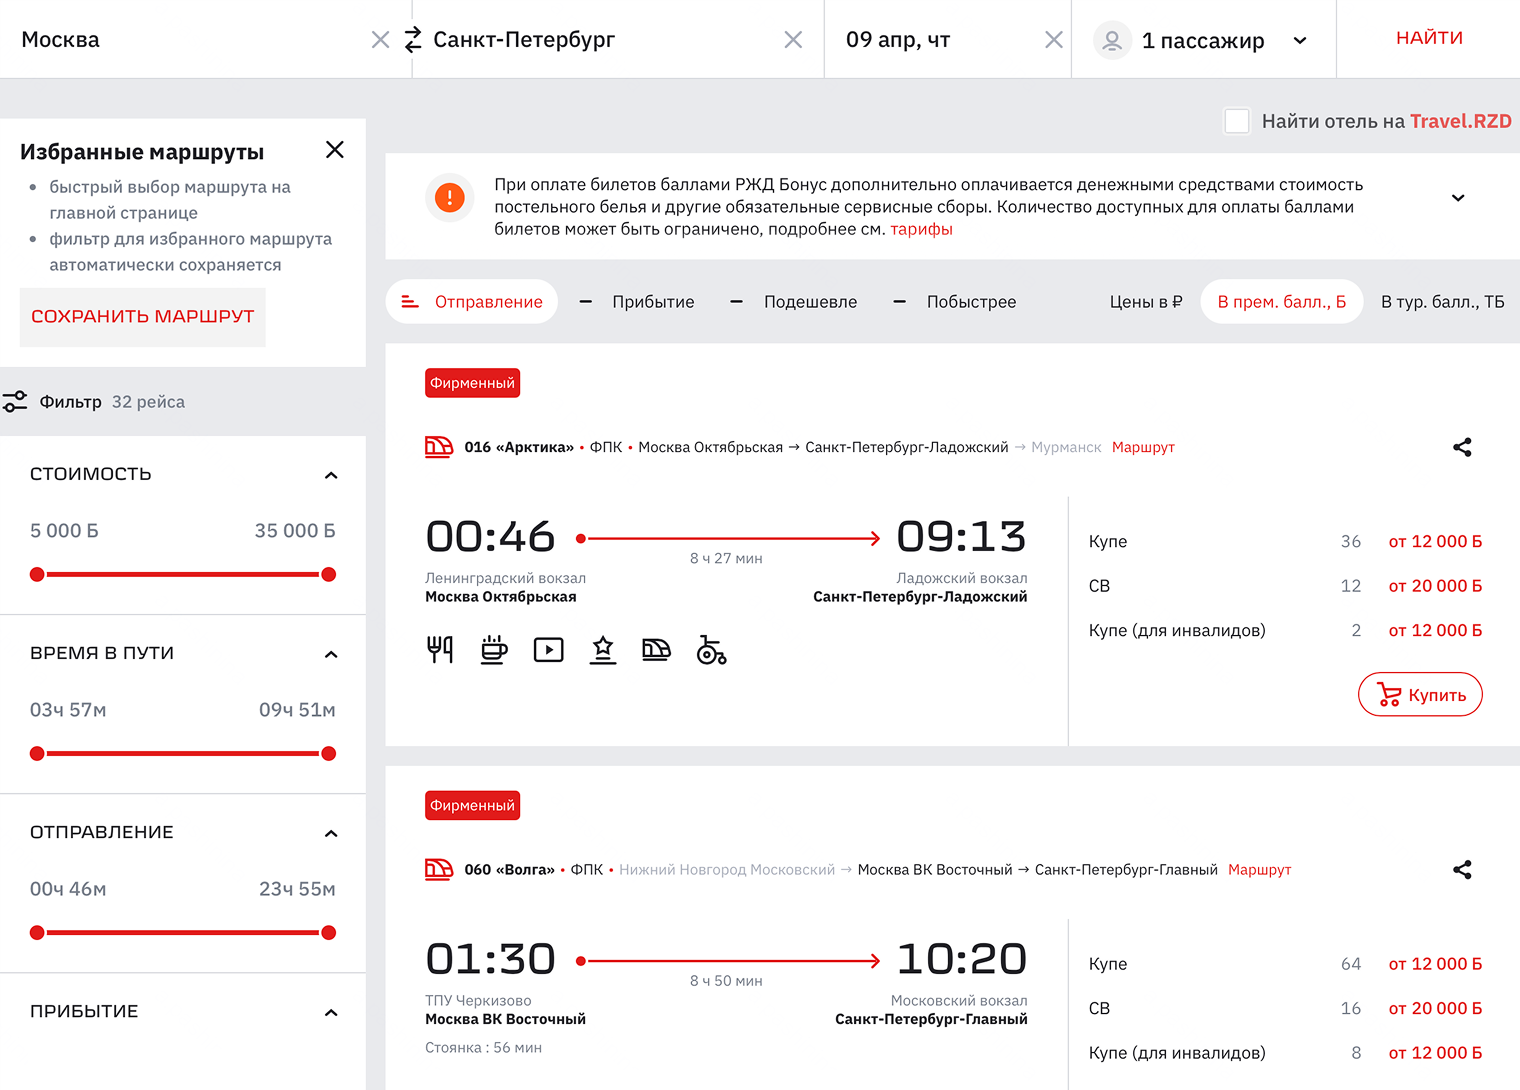Expand the РЖД Бонус notice
The height and width of the screenshot is (1090, 1520).
1458,198
